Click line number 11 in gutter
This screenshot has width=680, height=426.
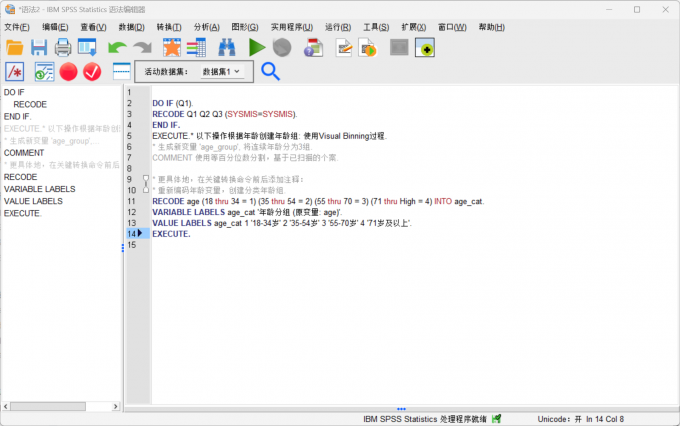131,201
